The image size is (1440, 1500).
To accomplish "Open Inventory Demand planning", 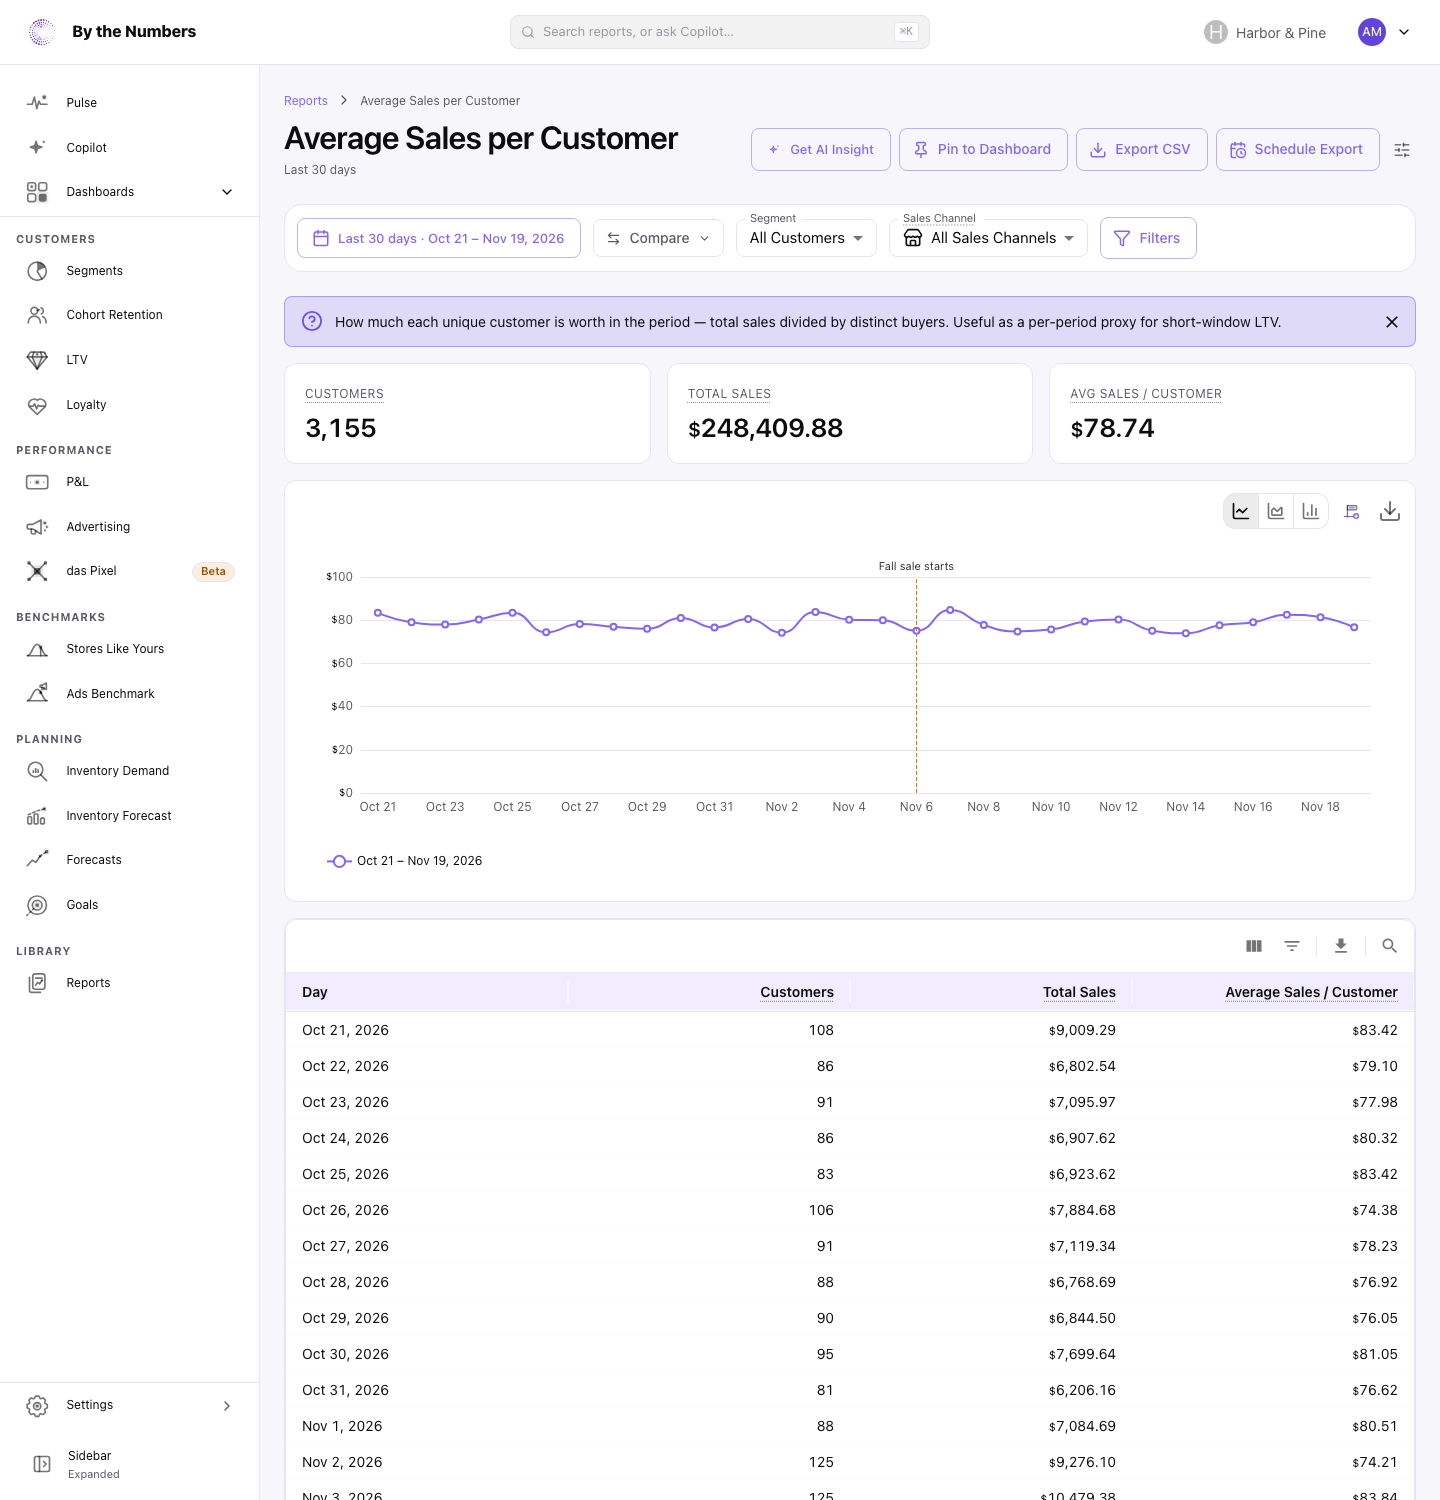I will pos(130,771).
